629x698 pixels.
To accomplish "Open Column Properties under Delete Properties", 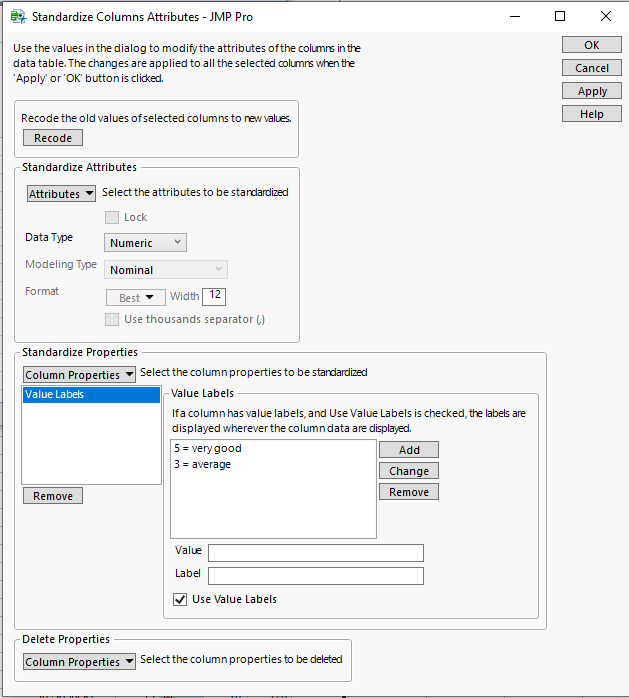I will pos(79,662).
